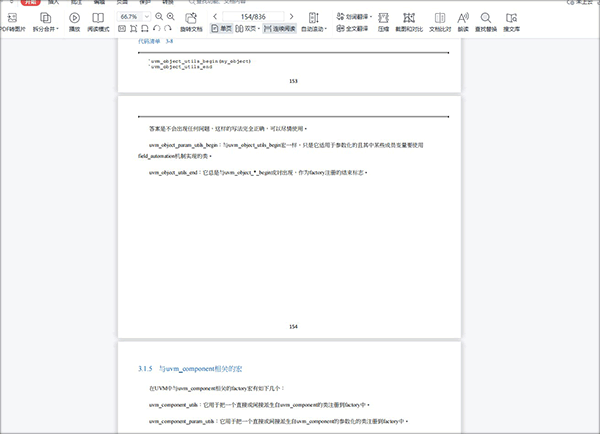The height and width of the screenshot is (434, 600).
Task: Enable double page view
Action: 246,29
